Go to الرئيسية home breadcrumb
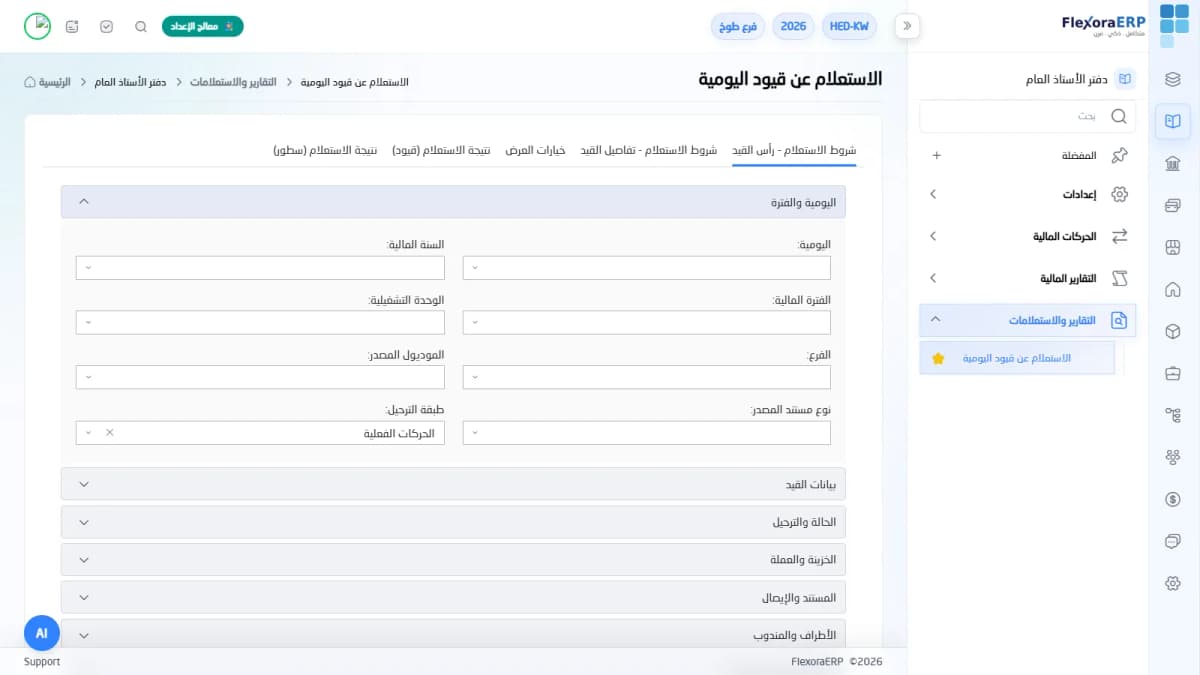 click(48, 82)
